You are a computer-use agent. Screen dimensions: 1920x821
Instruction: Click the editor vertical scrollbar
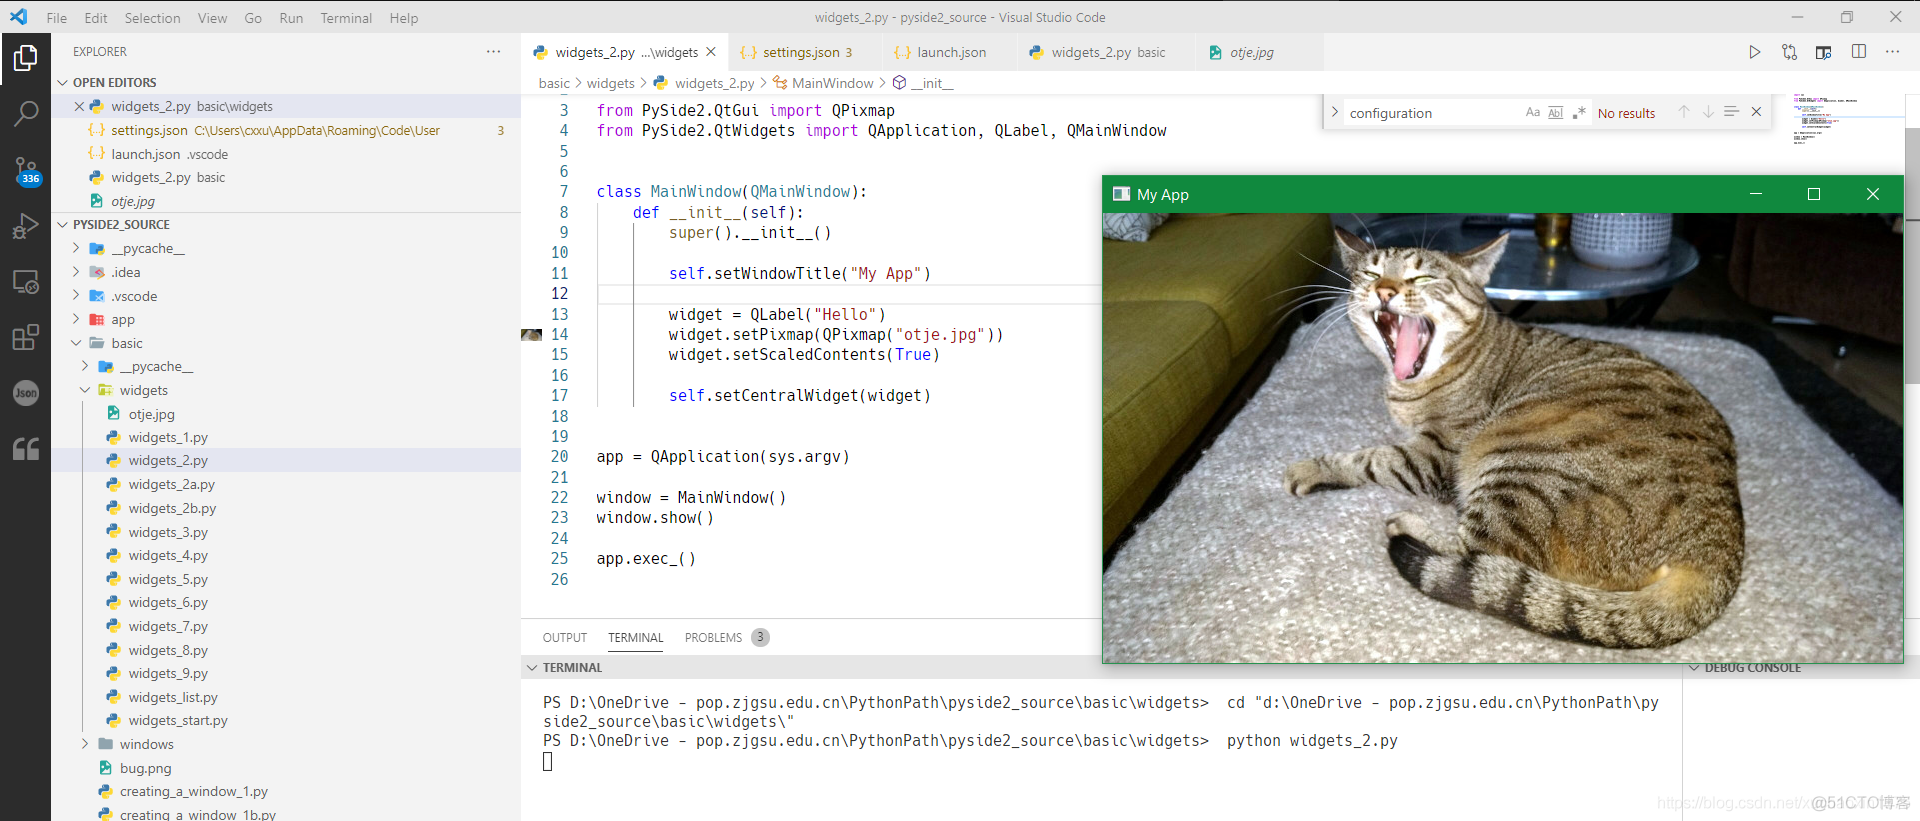click(x=1912, y=255)
